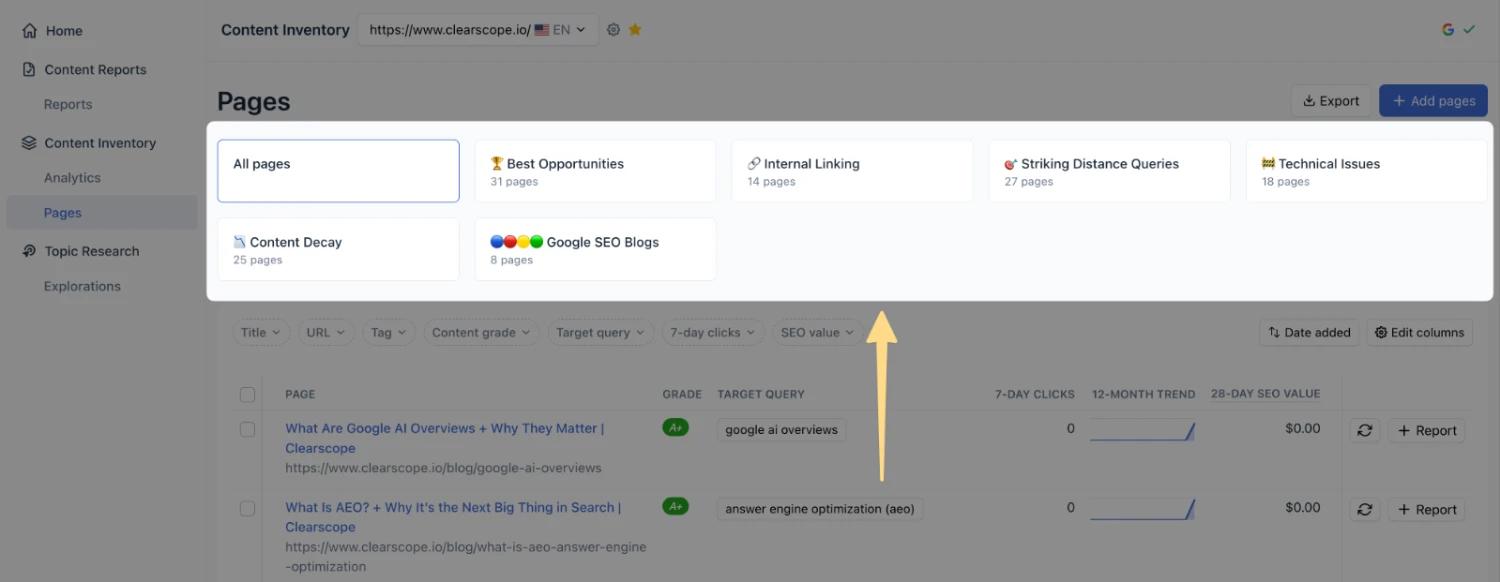1500x582 pixels.
Task: Open Reports in the sidebar
Action: (x=68, y=104)
